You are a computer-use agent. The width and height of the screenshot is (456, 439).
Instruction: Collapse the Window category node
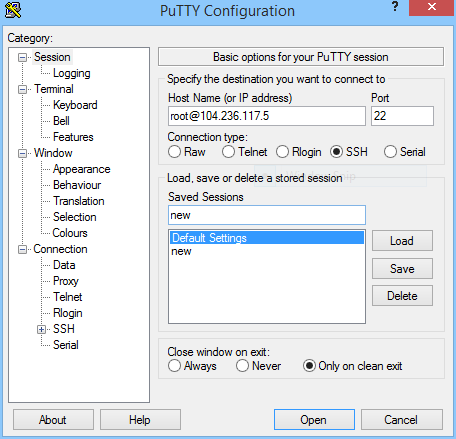(22, 153)
